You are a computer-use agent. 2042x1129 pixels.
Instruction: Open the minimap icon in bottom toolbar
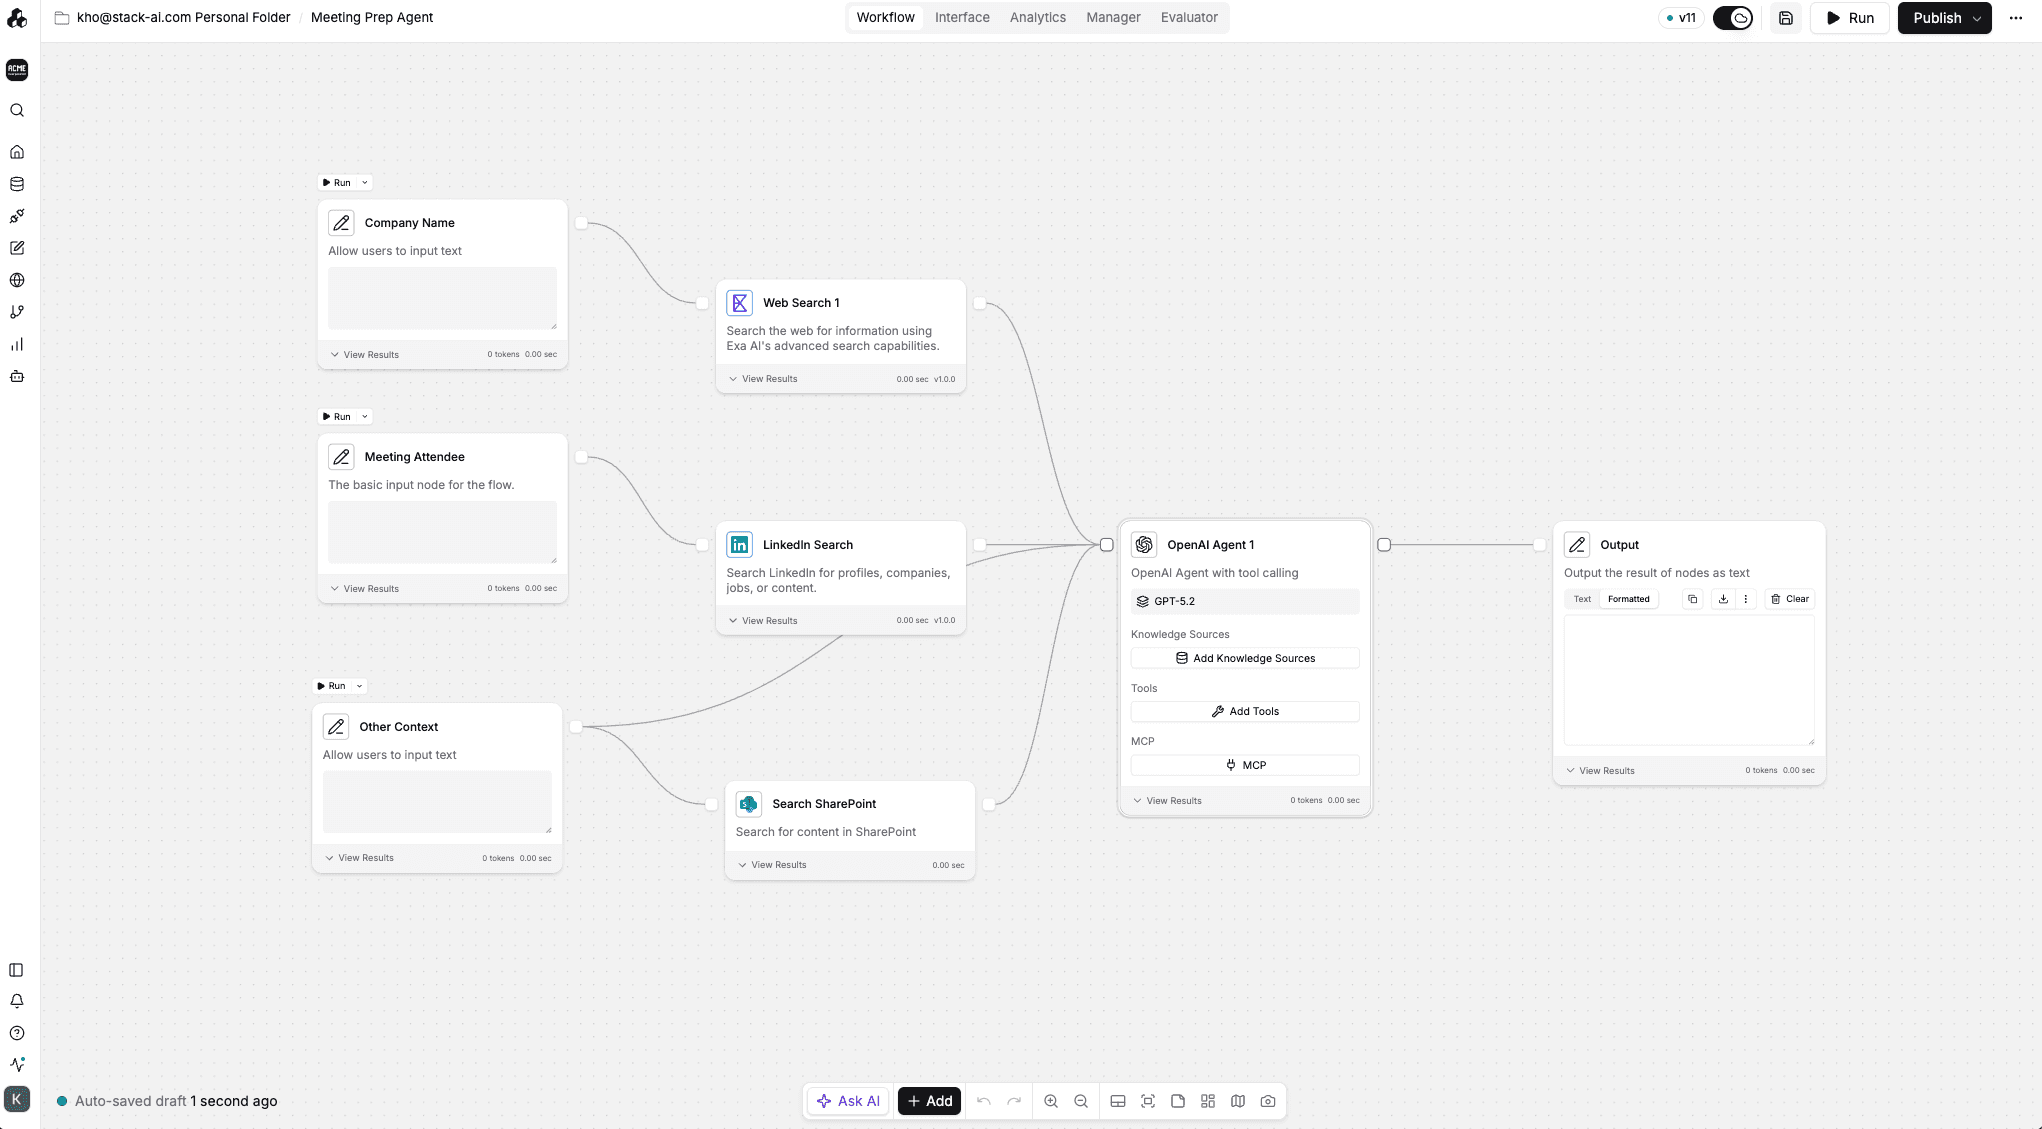point(1238,1101)
